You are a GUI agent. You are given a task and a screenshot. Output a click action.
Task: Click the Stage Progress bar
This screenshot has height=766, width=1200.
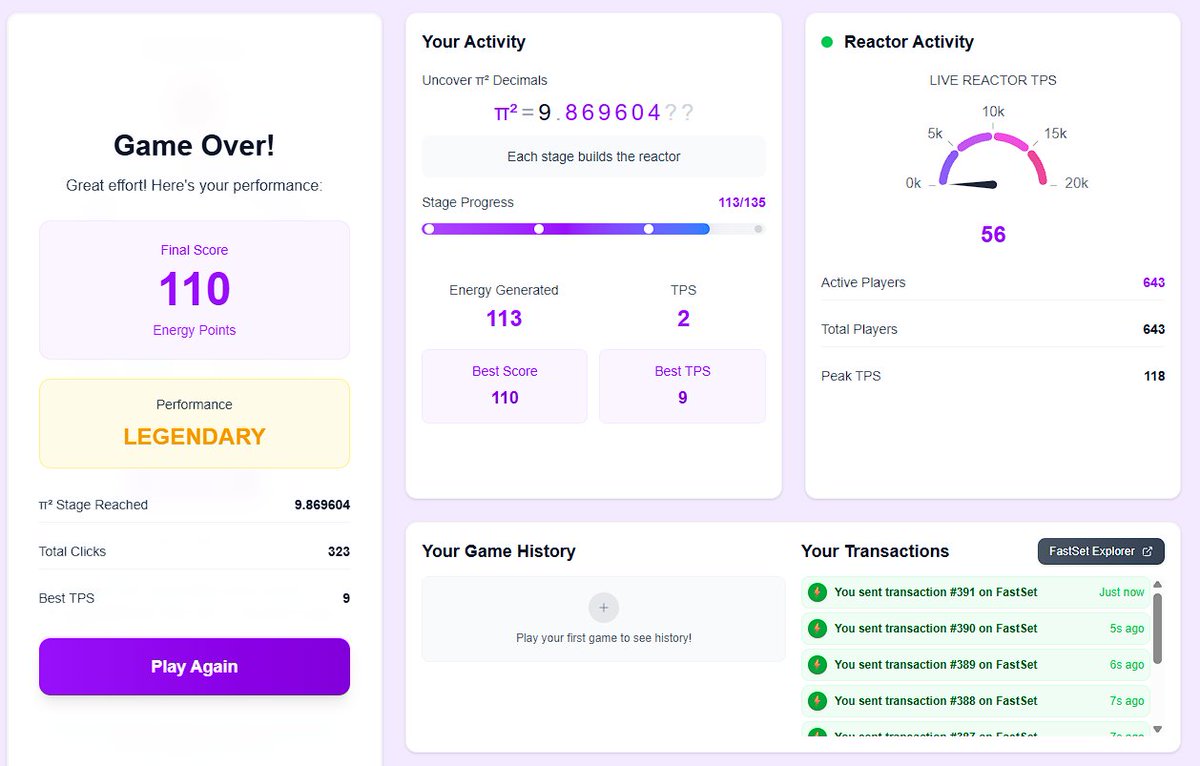click(593, 229)
